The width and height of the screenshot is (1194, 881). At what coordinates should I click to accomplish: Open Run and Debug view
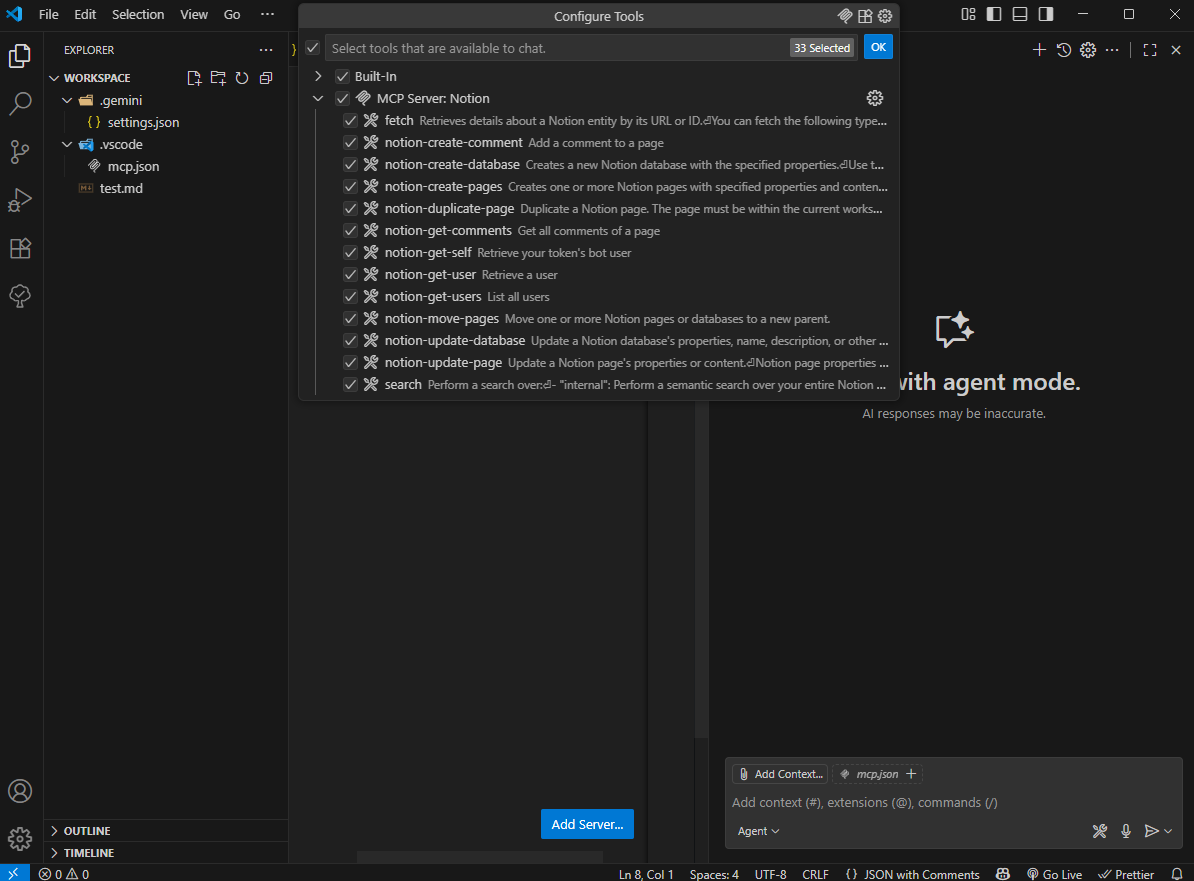click(21, 200)
